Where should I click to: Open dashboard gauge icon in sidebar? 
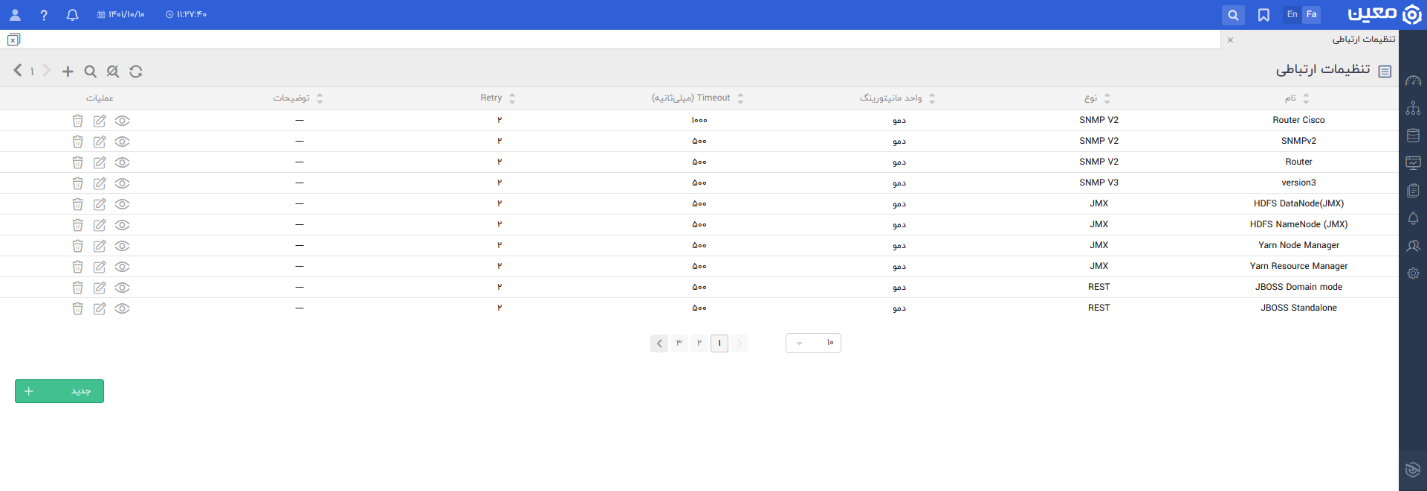1413,82
